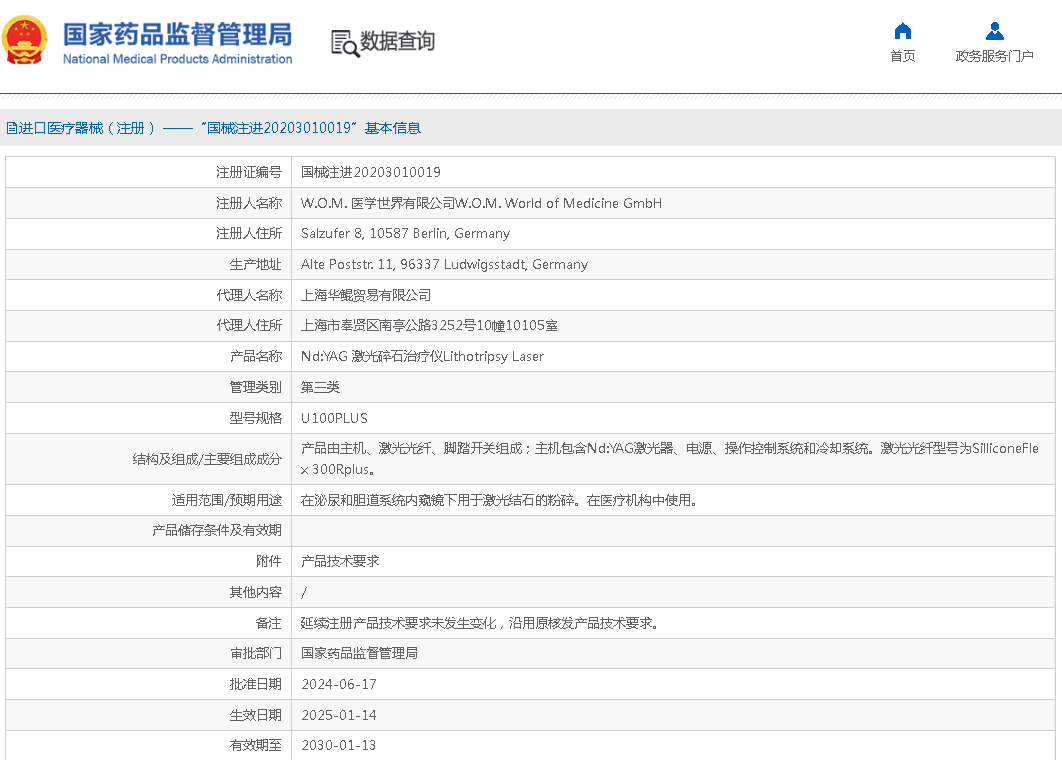Open the 产品技术要求 attachment link
The image size is (1062, 760).
tap(340, 562)
